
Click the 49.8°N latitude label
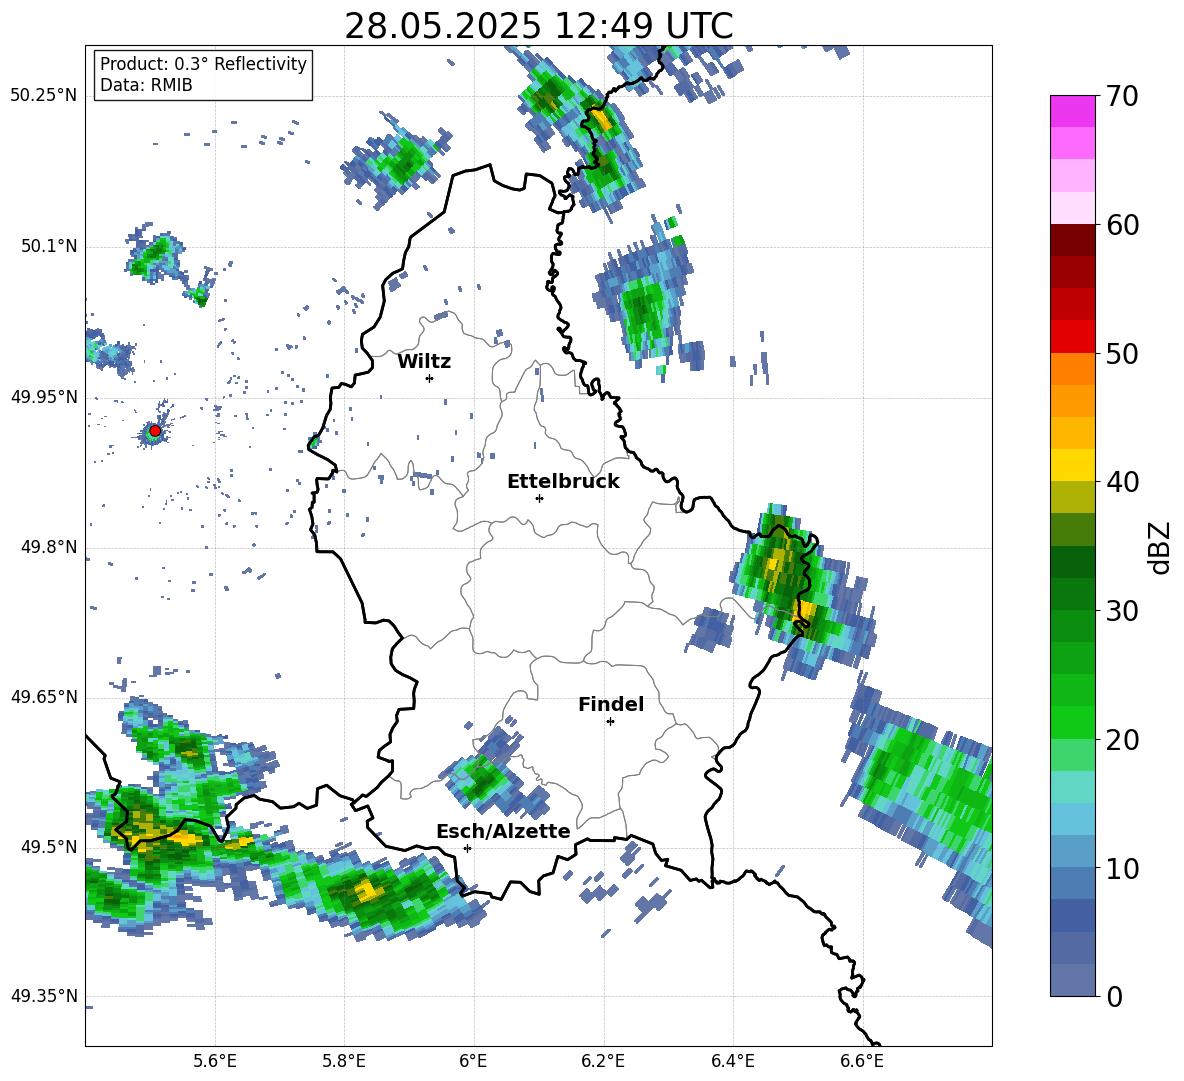[49, 547]
